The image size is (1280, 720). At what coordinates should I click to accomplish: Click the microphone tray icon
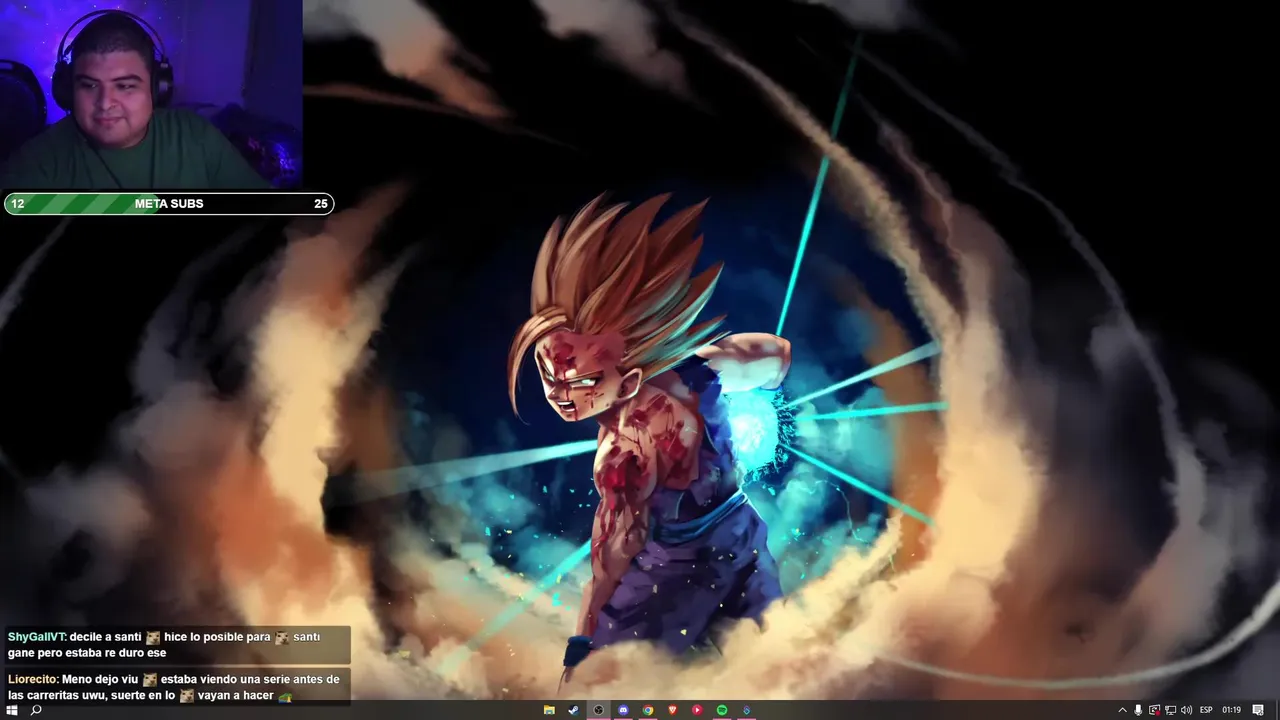[1138, 710]
